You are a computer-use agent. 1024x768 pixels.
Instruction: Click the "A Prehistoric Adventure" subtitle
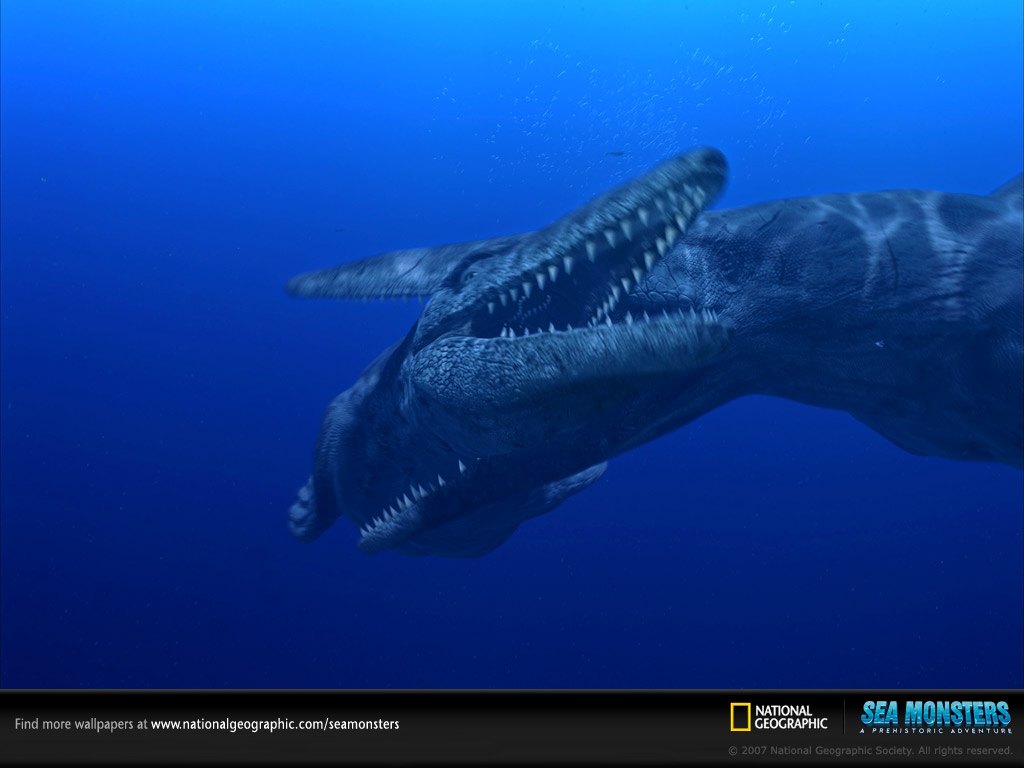pos(936,730)
